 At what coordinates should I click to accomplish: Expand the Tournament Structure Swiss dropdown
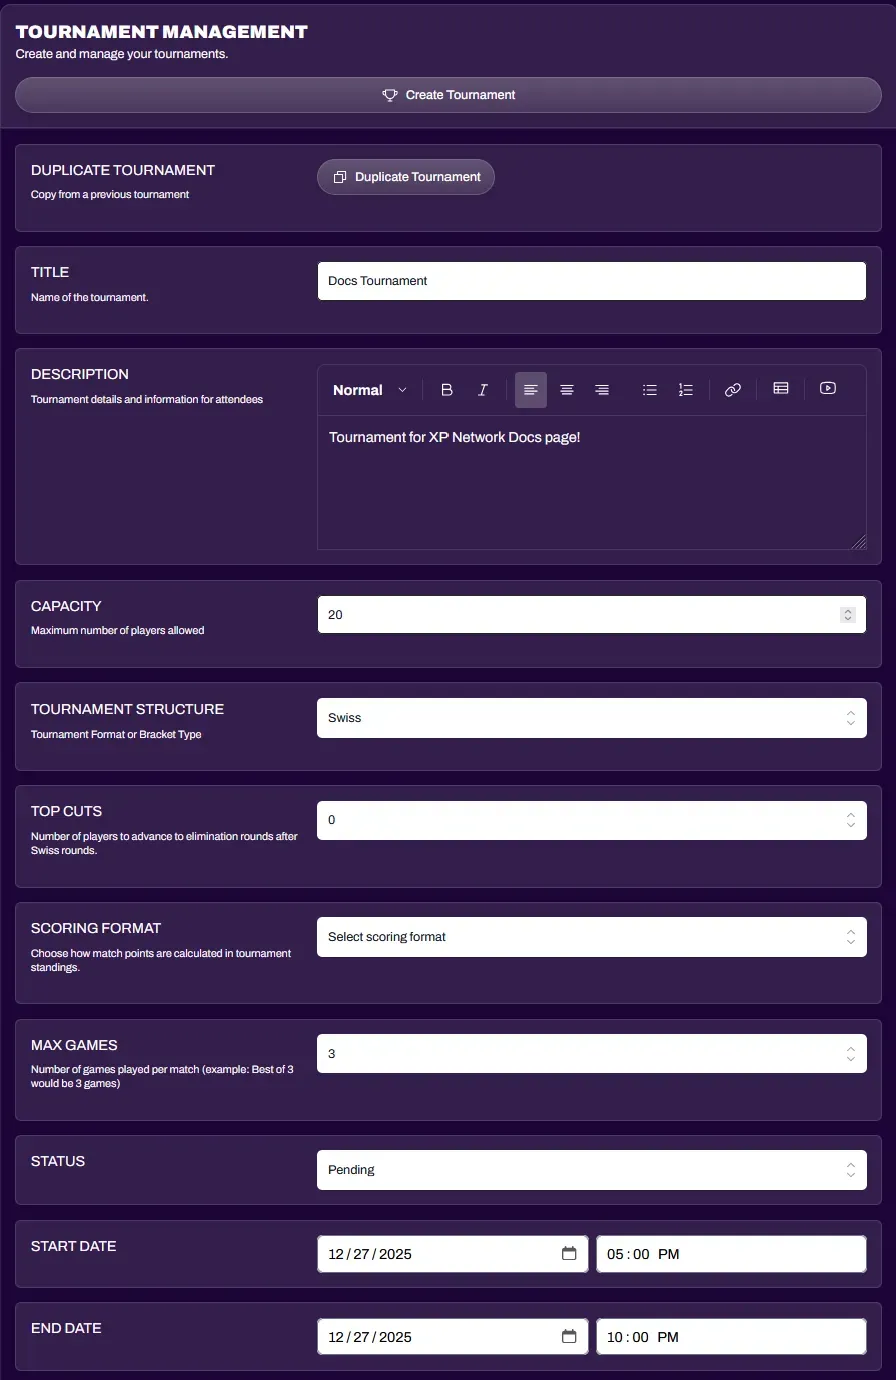point(591,718)
